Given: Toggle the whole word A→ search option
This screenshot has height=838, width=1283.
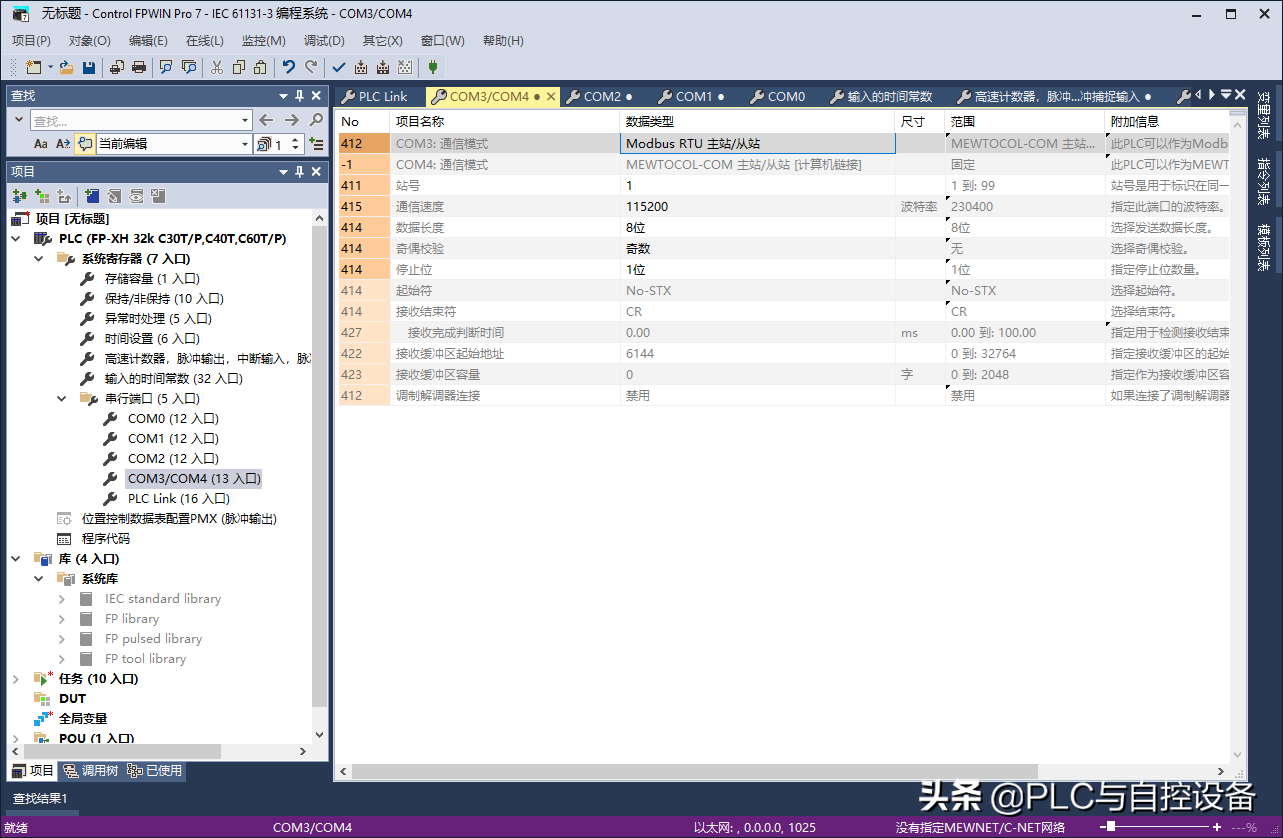Looking at the screenshot, I should 63,144.
